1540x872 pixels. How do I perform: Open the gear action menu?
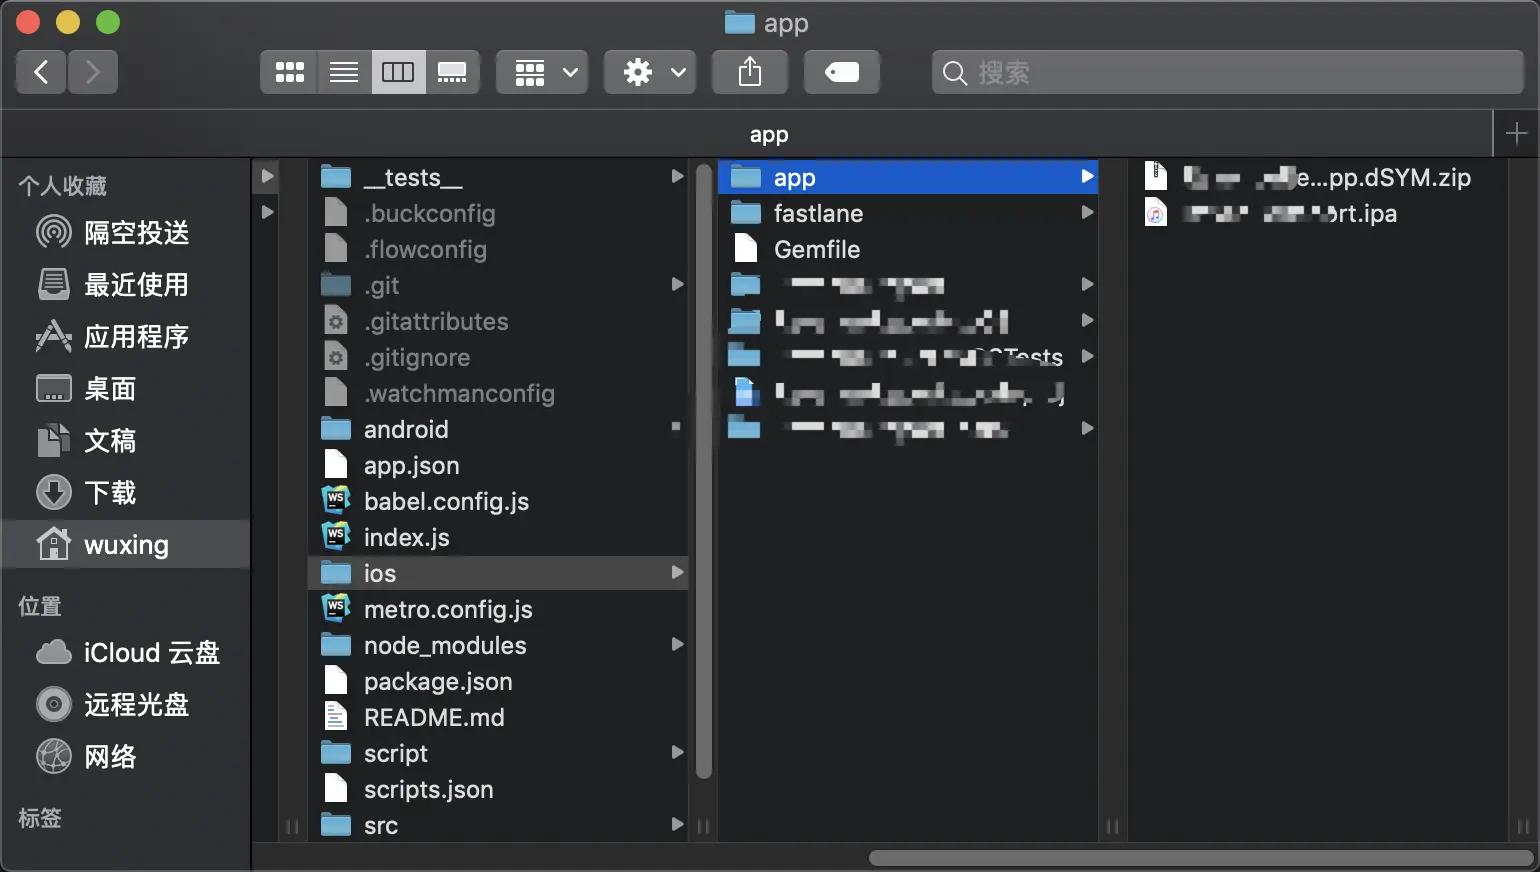650,72
